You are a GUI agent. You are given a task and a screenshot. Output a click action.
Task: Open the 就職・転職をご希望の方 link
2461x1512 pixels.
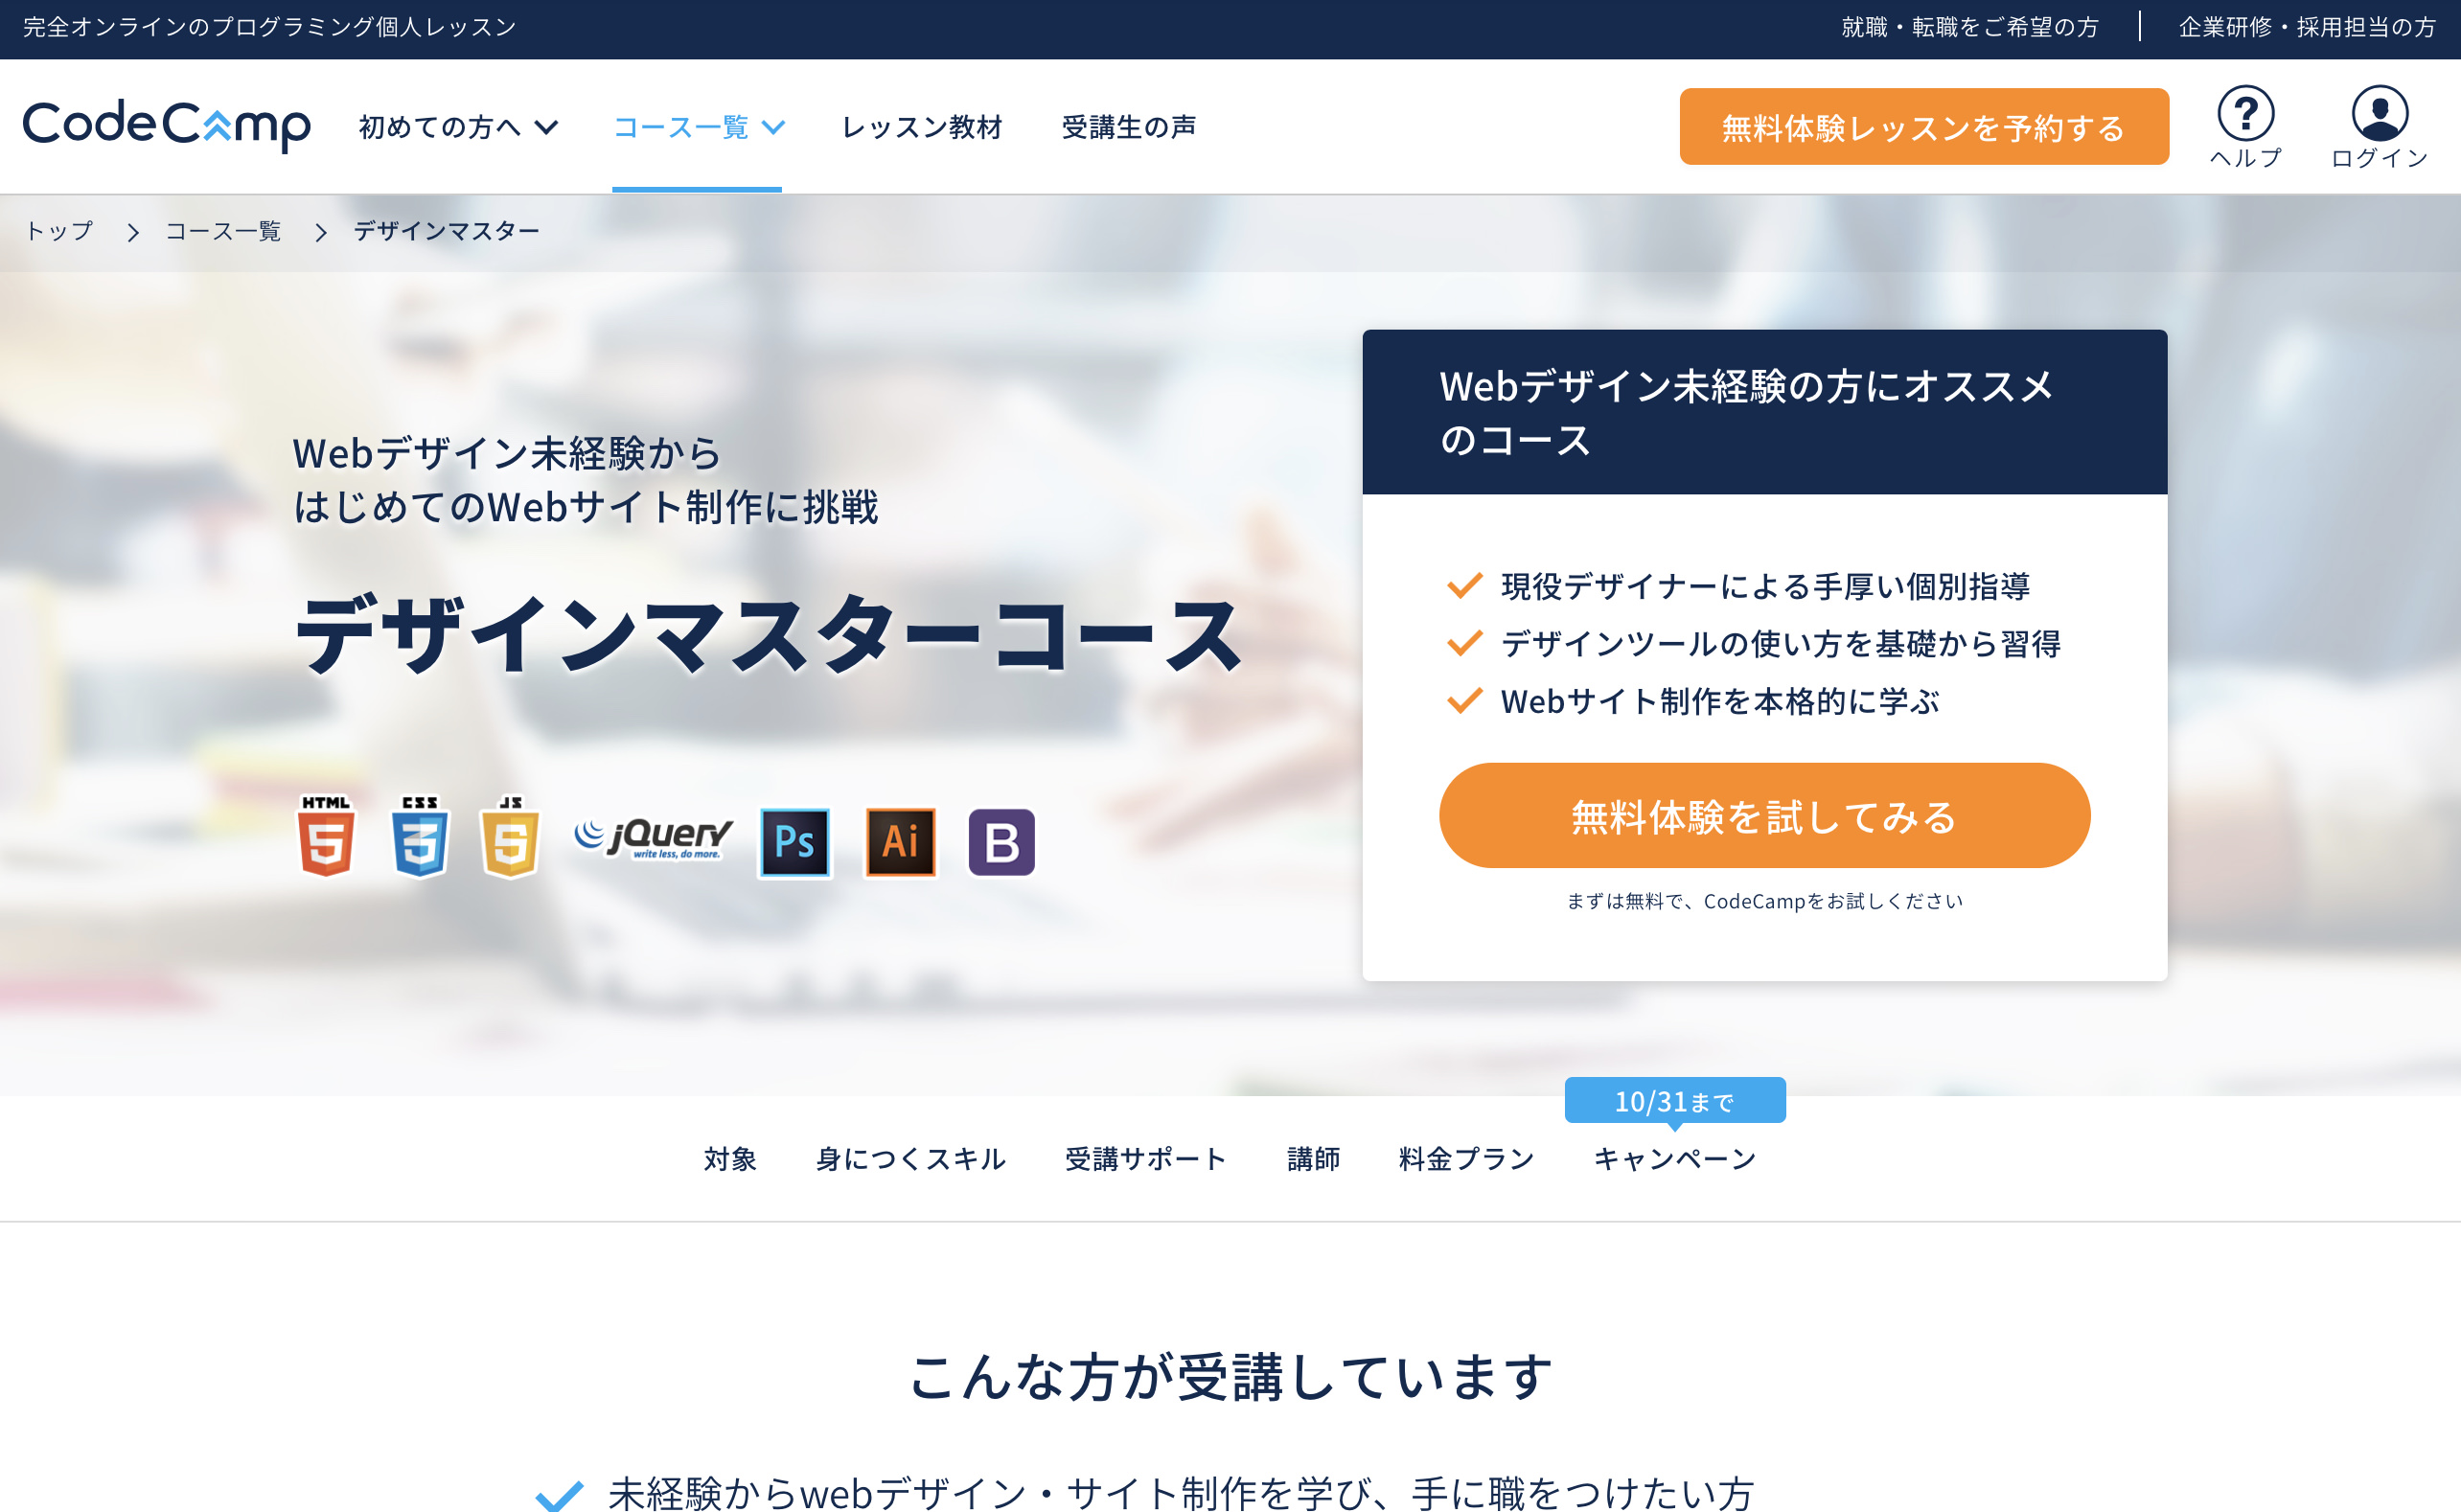click(1970, 27)
